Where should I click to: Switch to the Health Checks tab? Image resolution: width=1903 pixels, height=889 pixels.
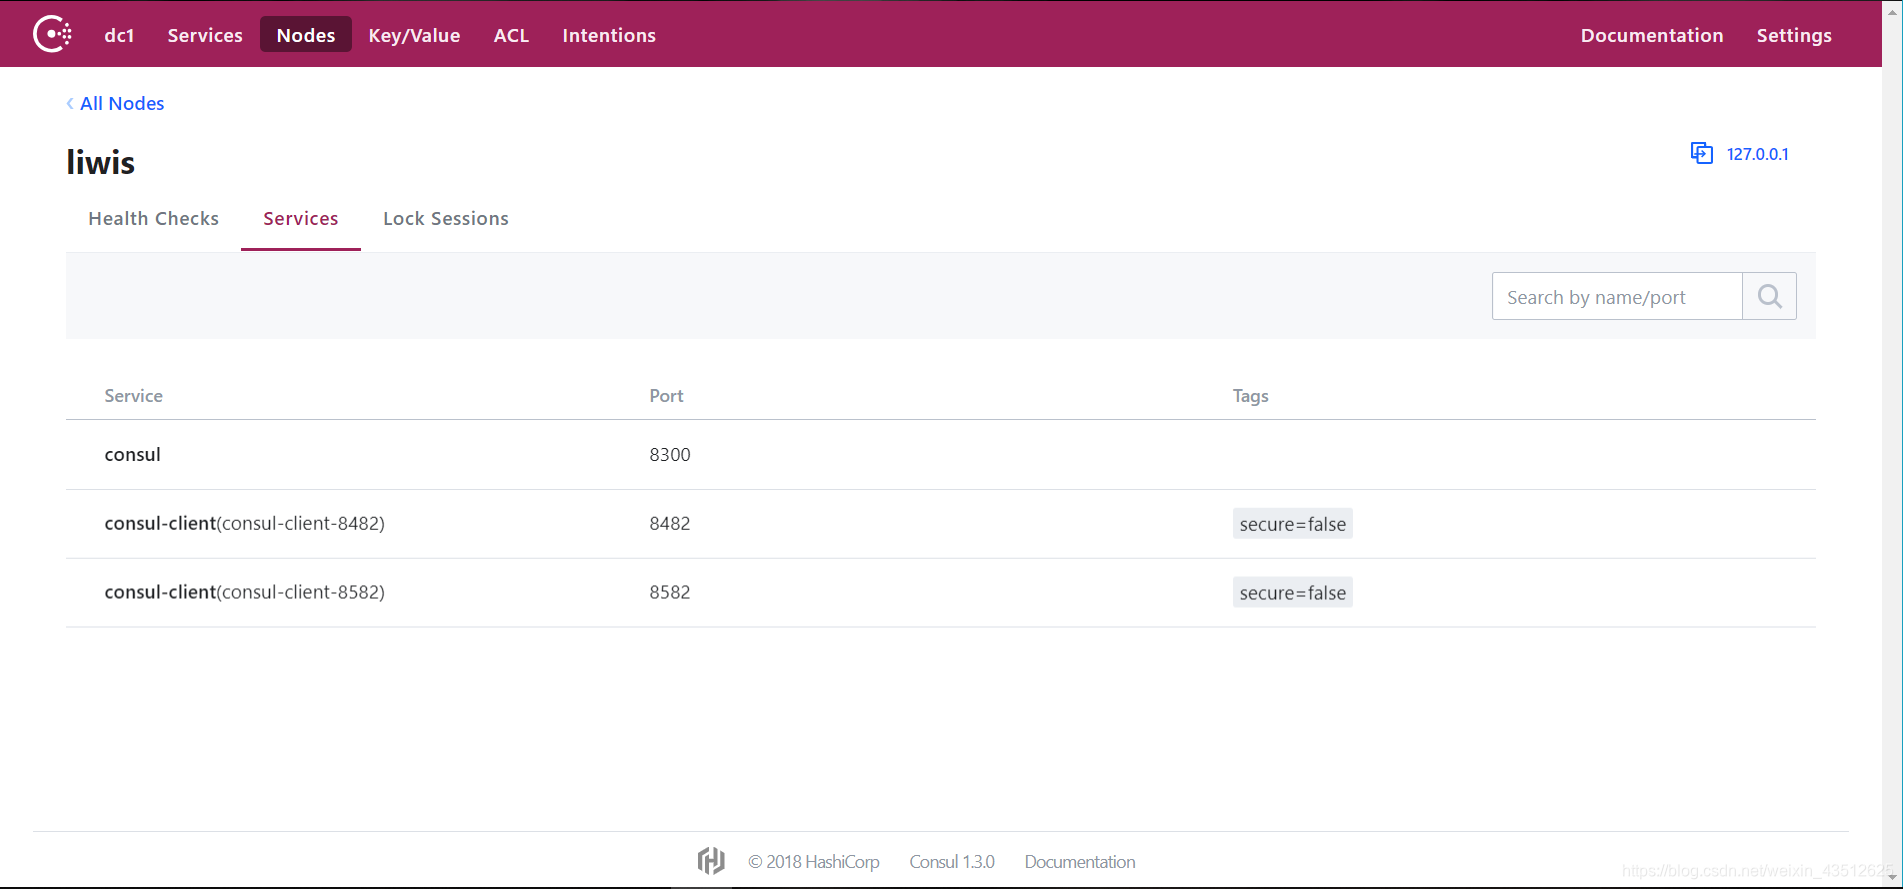(154, 218)
